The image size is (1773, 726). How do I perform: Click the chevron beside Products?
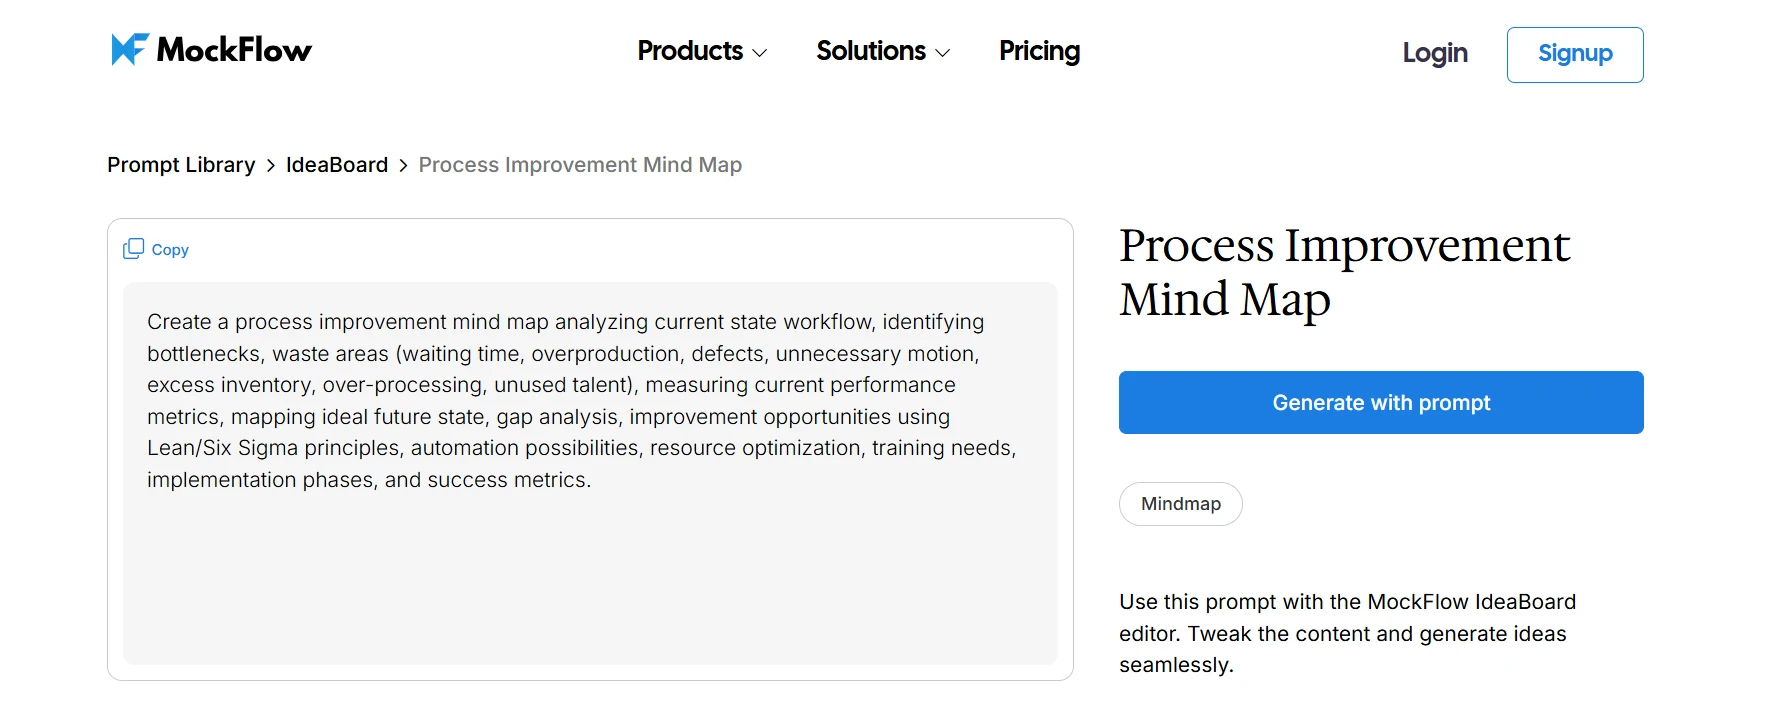tap(761, 53)
